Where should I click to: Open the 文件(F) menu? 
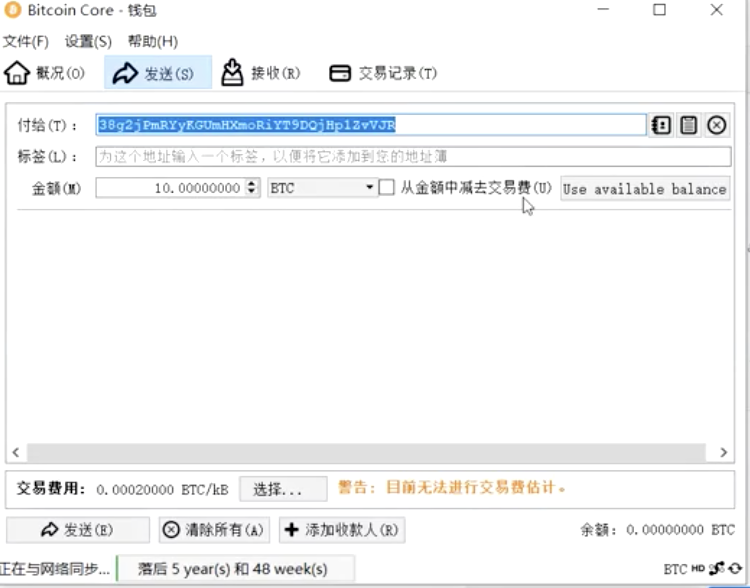tap(26, 42)
